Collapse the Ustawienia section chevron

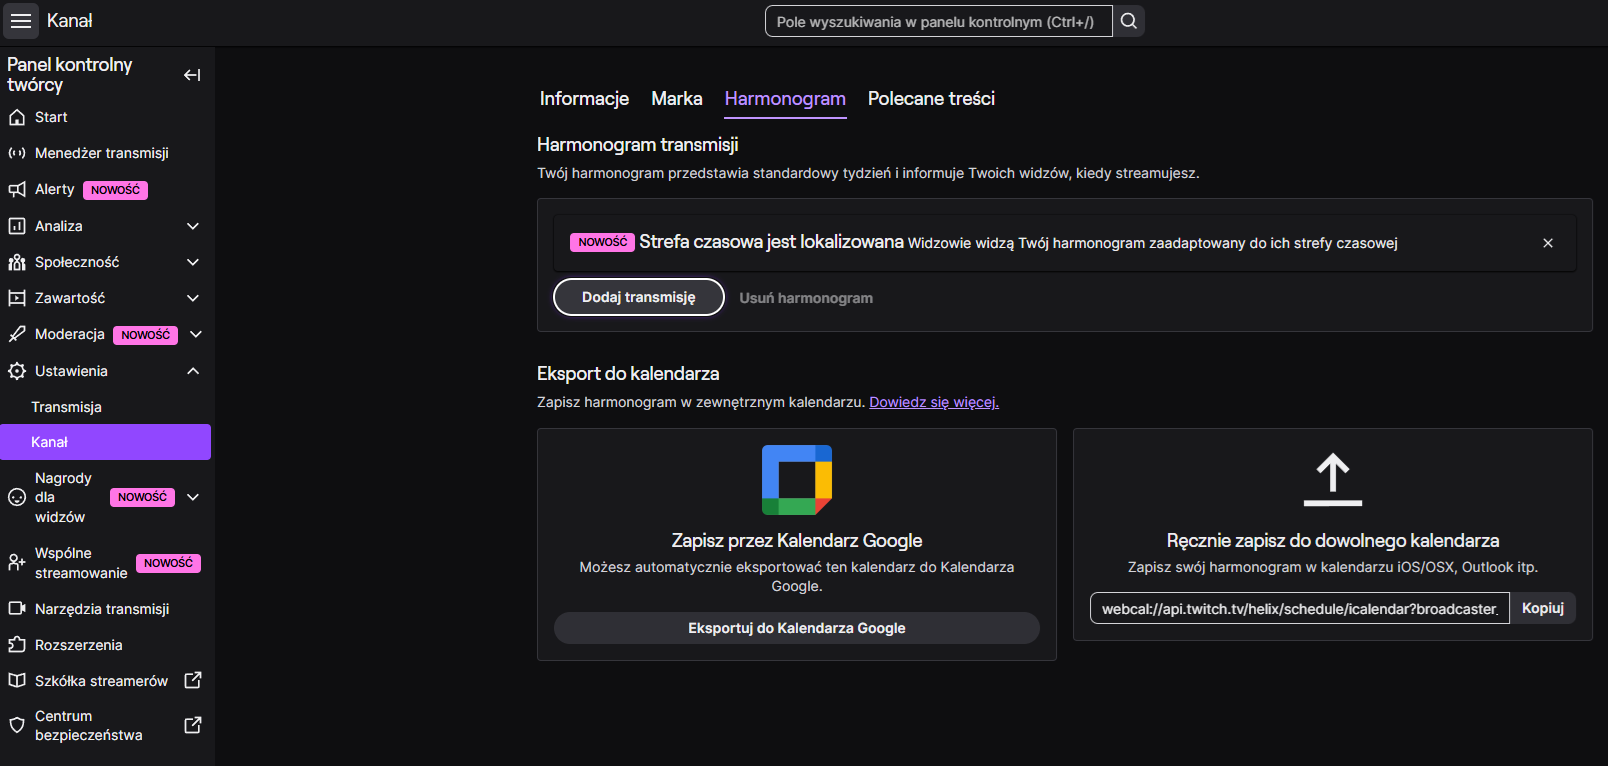[193, 371]
